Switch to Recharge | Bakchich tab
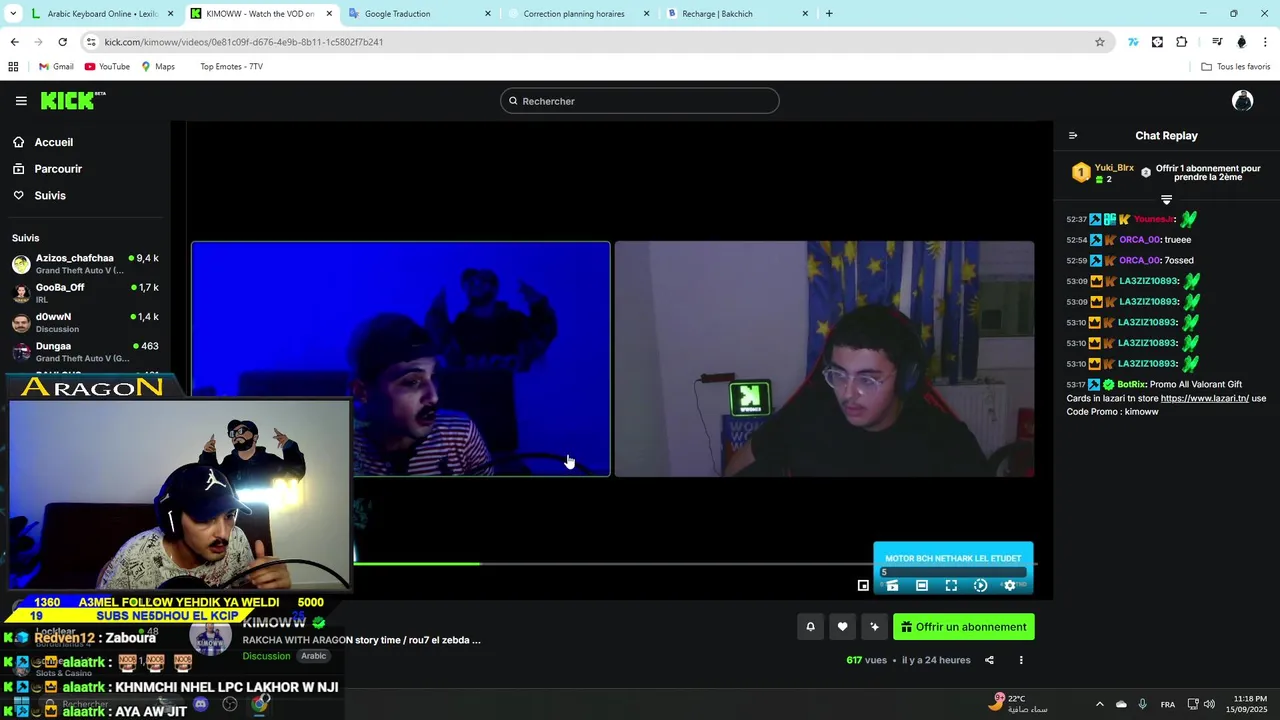 tap(736, 14)
